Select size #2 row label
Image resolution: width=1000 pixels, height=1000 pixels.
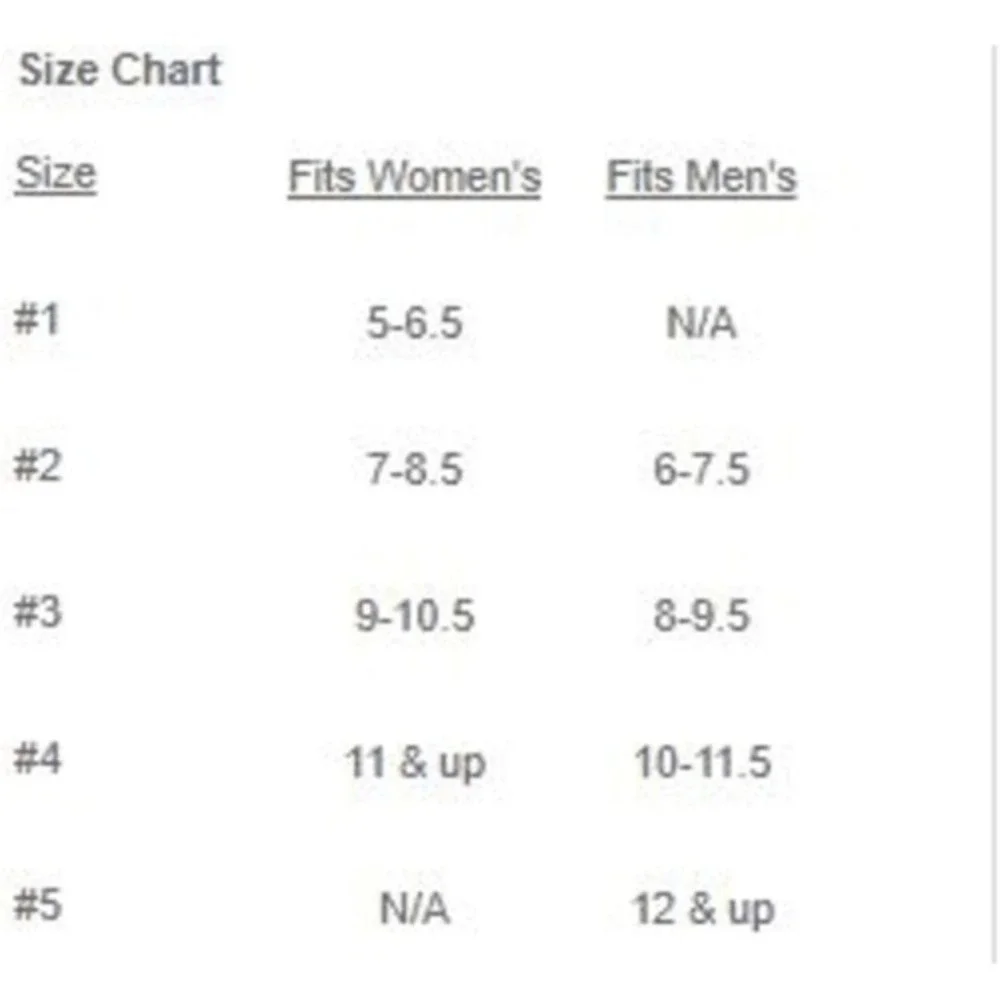click(38, 466)
